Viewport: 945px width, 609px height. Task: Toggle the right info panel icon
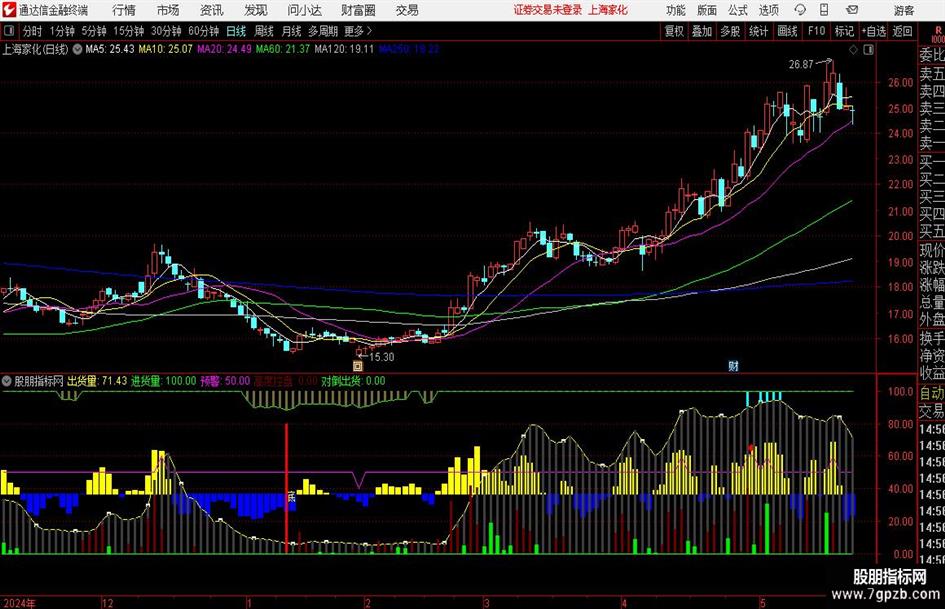click(x=868, y=50)
